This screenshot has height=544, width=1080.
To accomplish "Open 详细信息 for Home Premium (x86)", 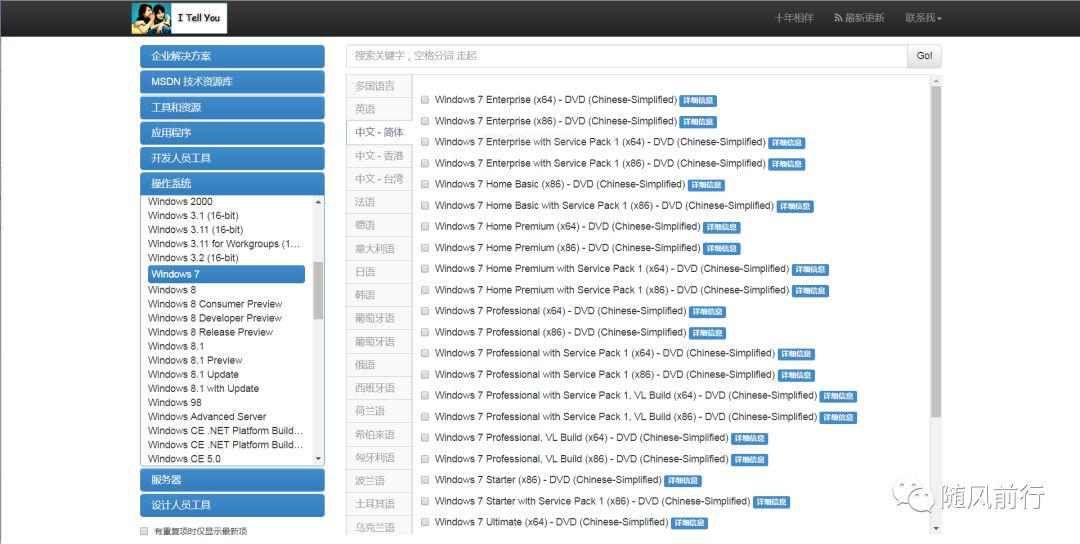I will tap(722, 249).
